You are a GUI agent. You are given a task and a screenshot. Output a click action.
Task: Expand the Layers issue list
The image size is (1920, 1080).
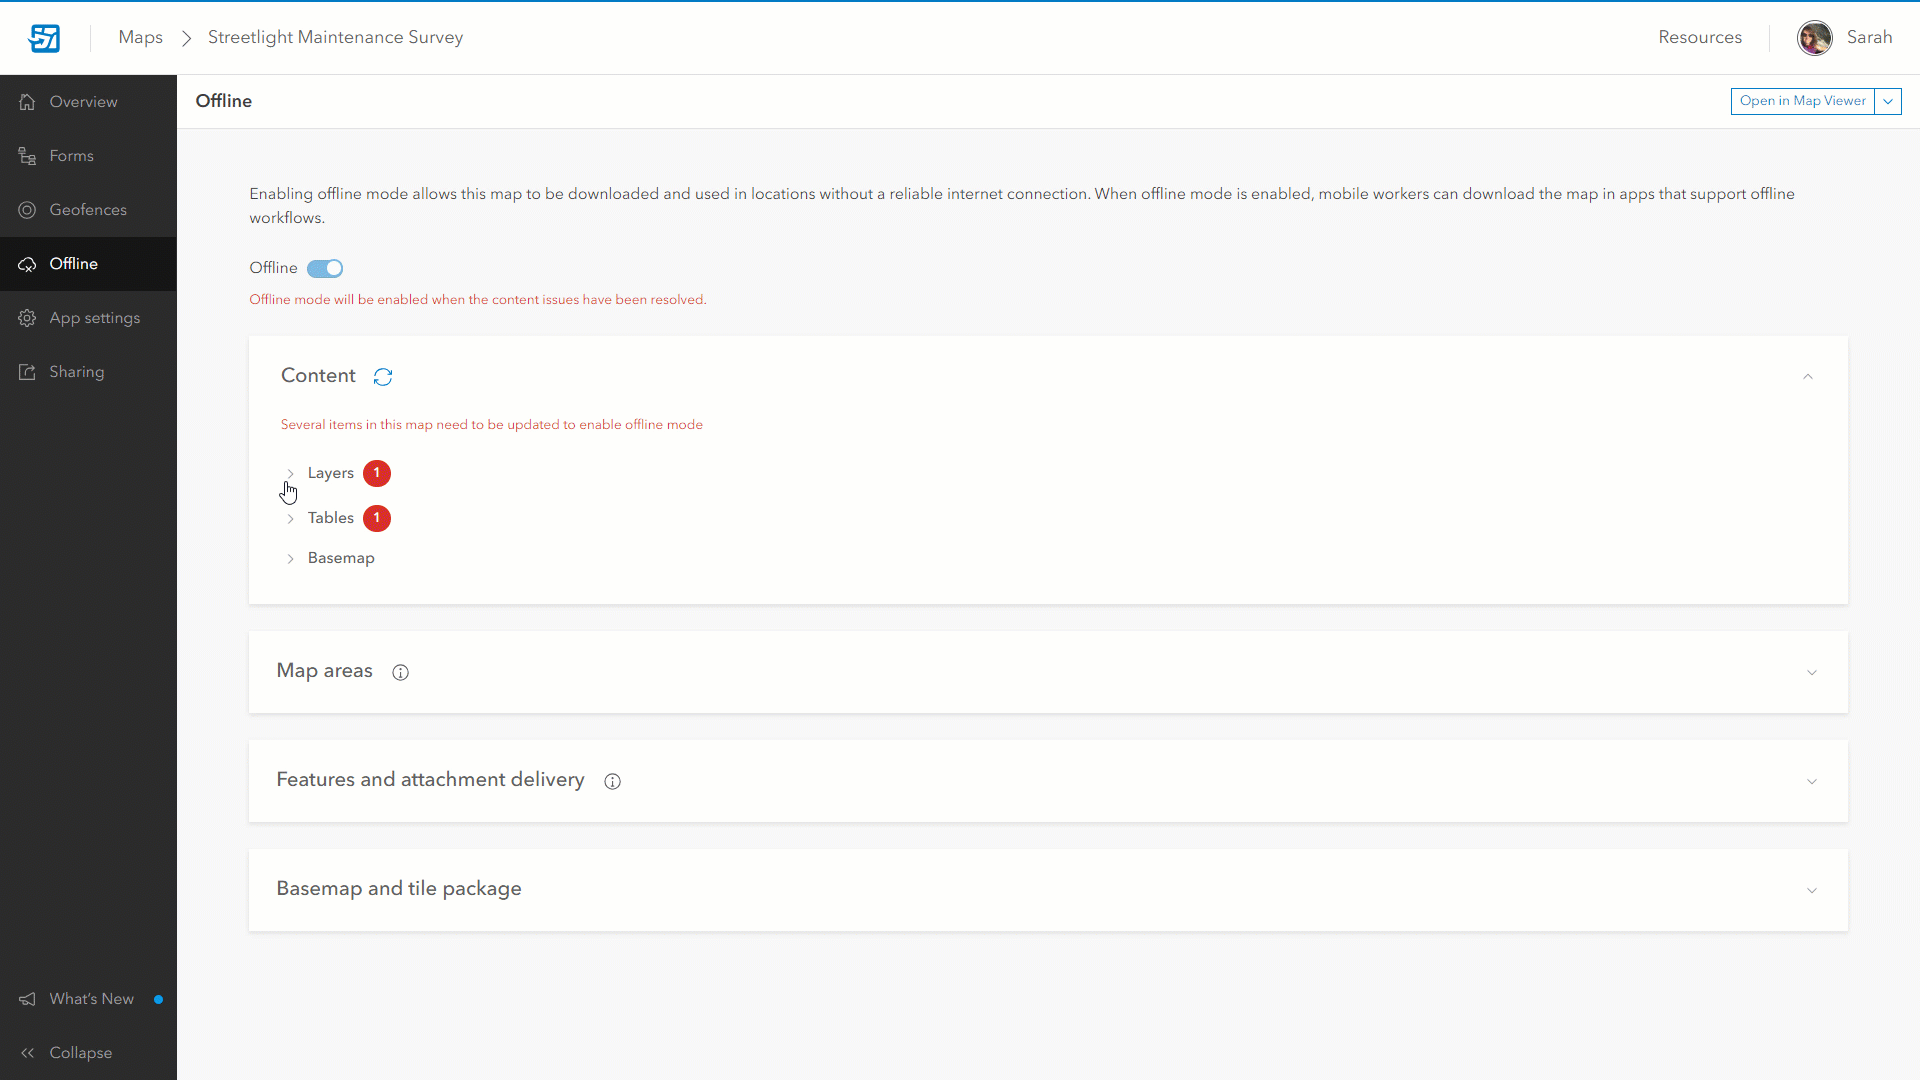point(290,473)
